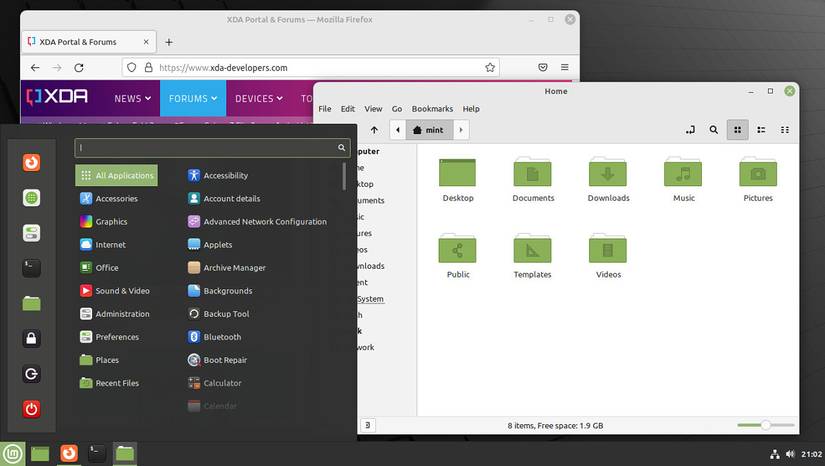Close the XDA Portal & Forums tab
The height and width of the screenshot is (466, 825).
click(146, 42)
